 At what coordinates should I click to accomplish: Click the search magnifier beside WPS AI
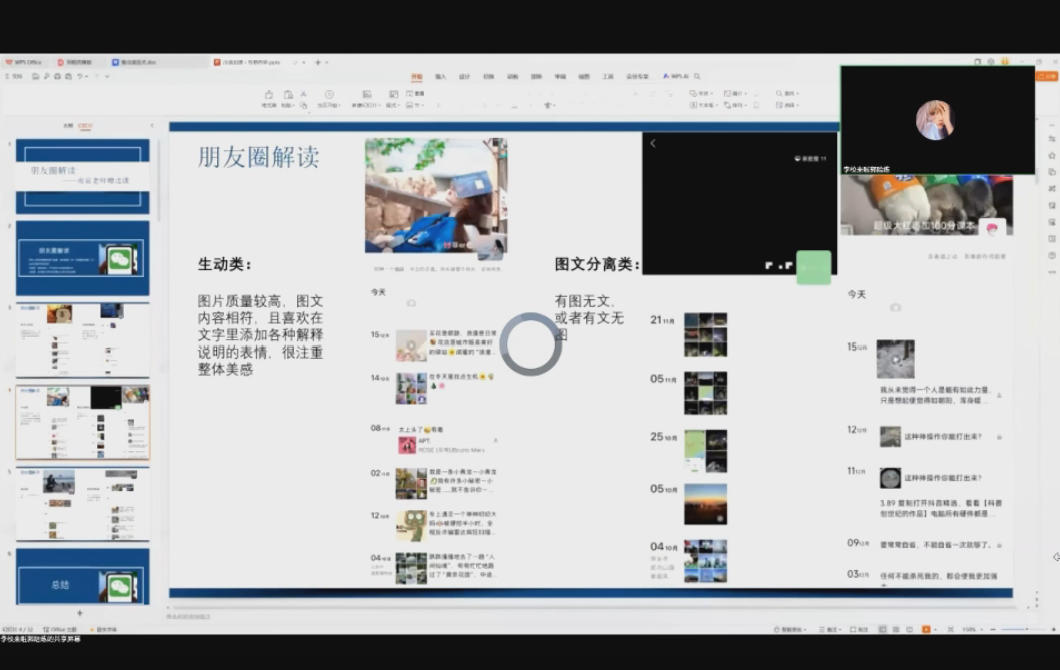tap(697, 76)
